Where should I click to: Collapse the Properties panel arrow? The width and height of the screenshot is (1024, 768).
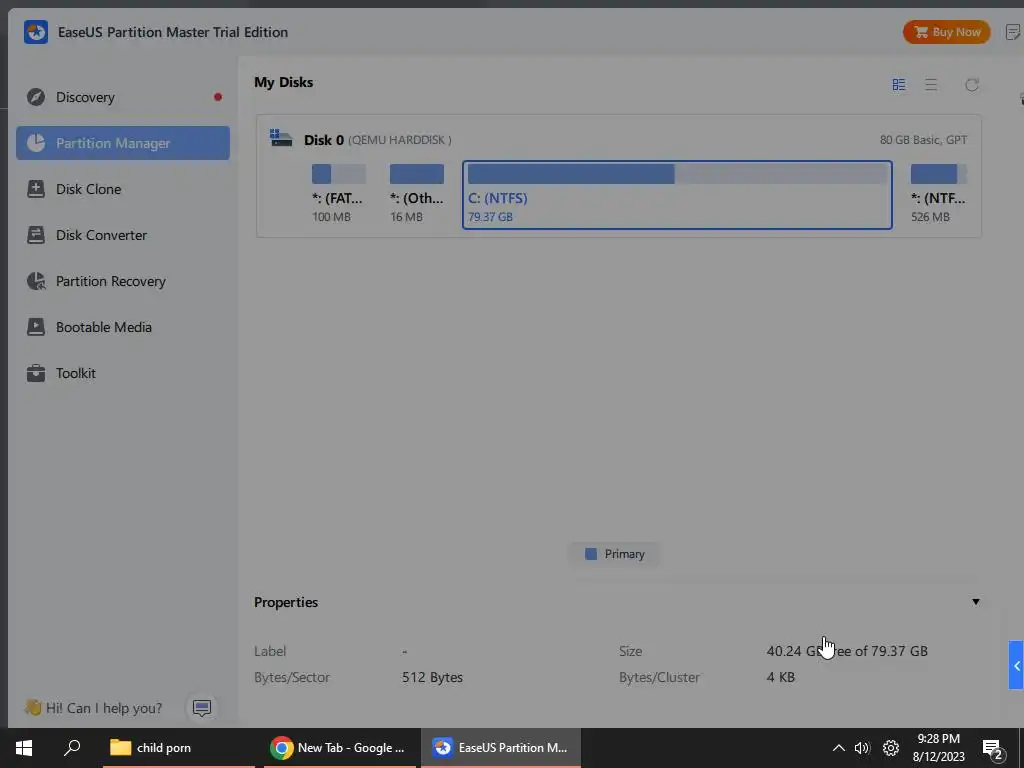(x=976, y=602)
